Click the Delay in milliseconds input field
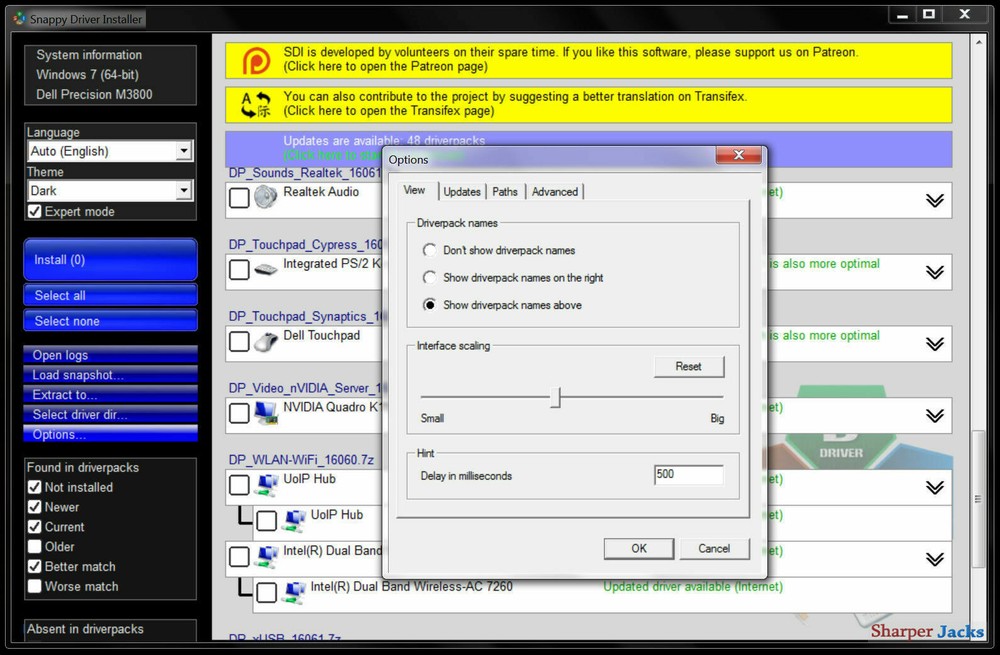This screenshot has width=1000, height=655. point(689,475)
